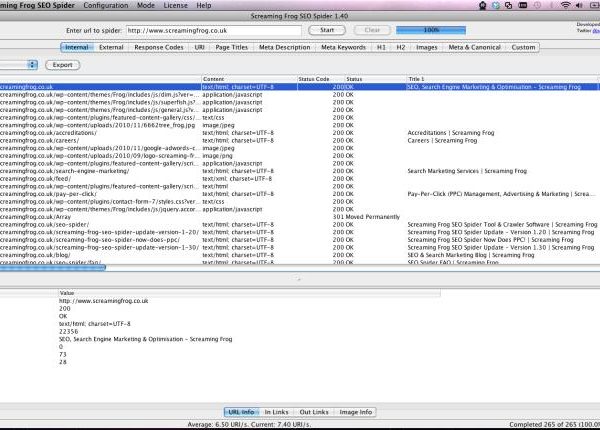Screen dimensions: 600x430
Task: Select the /pay-per-click/ URL row
Action: pos(300,194)
